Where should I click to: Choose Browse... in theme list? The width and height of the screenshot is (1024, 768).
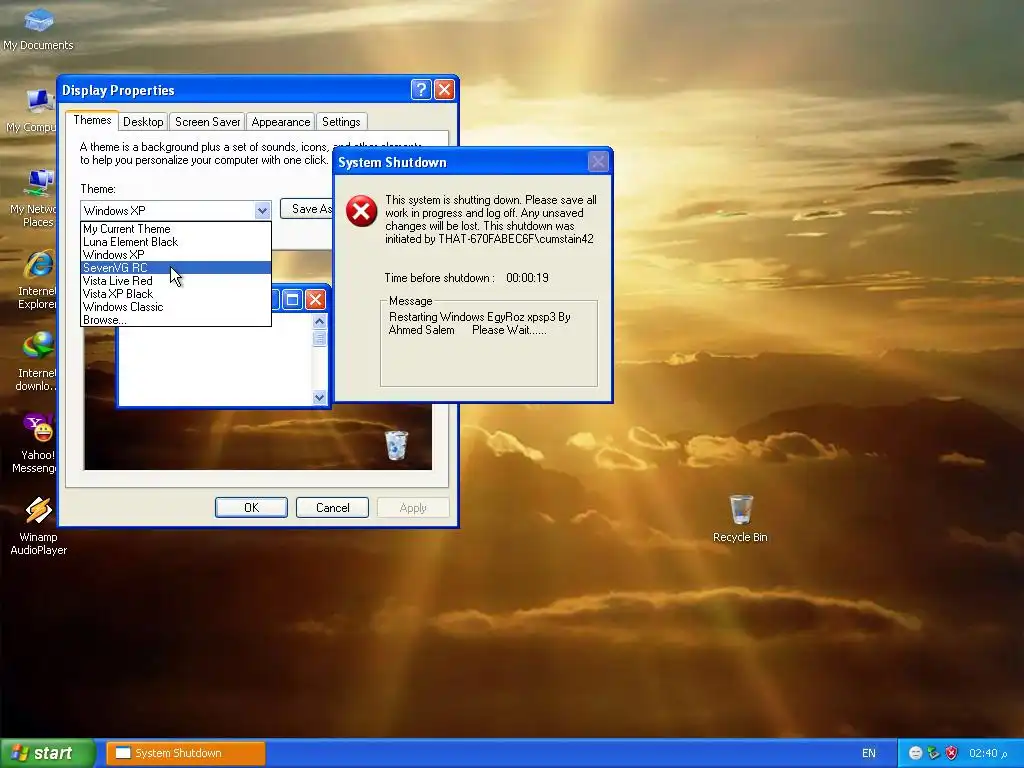click(176, 320)
